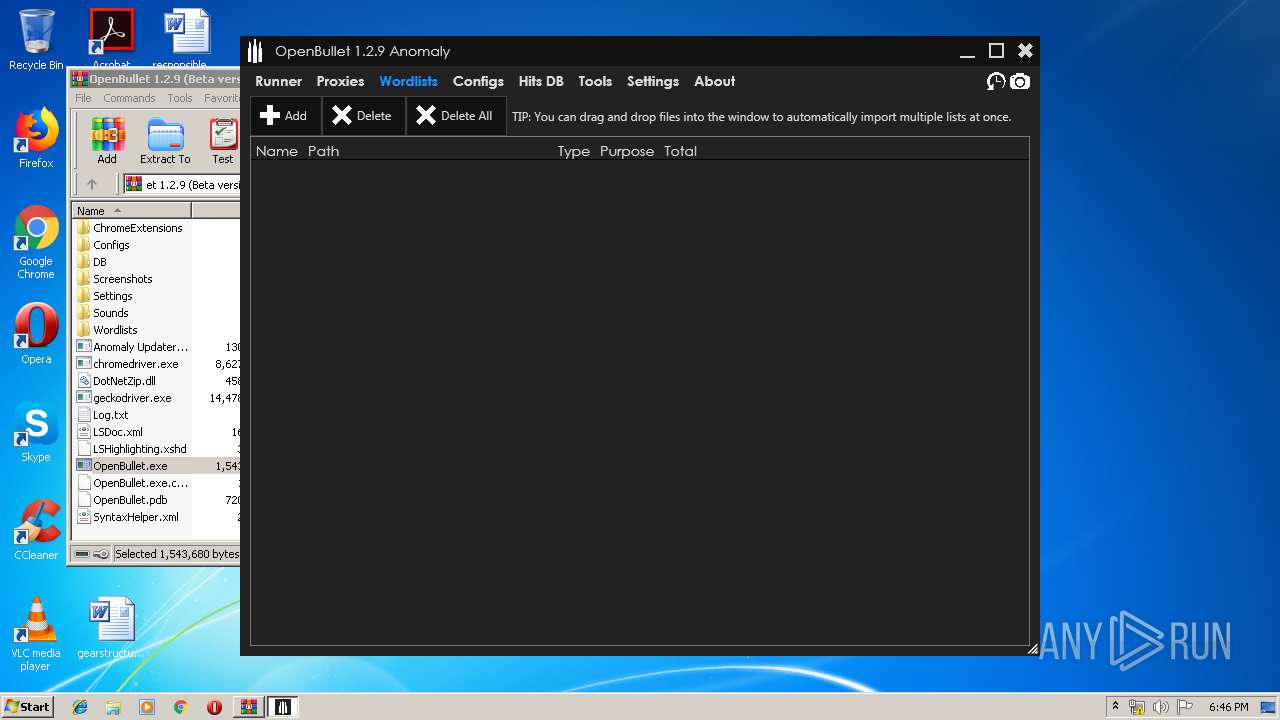Screen dimensions: 1280x720
Task: Open the Opera desktop shortcut
Action: [x=36, y=334]
